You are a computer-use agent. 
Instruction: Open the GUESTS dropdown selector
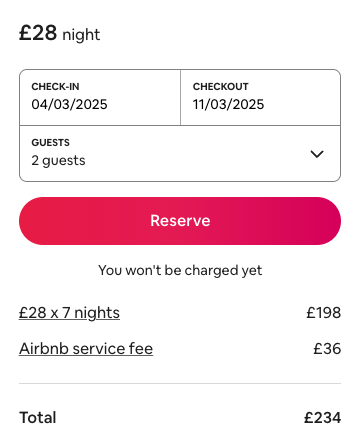(x=180, y=154)
